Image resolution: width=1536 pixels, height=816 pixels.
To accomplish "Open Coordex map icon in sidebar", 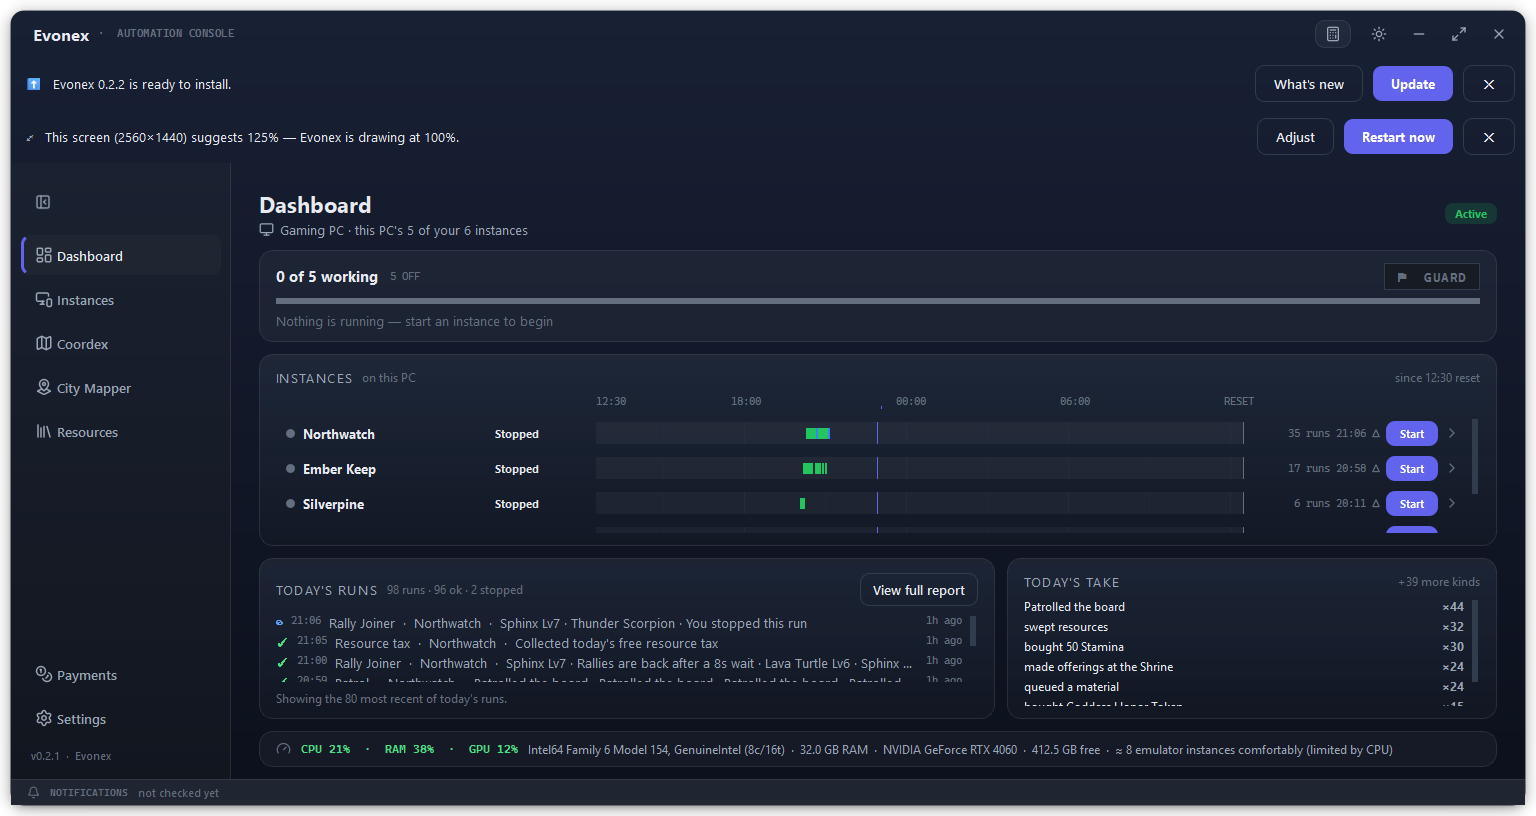I will point(44,343).
